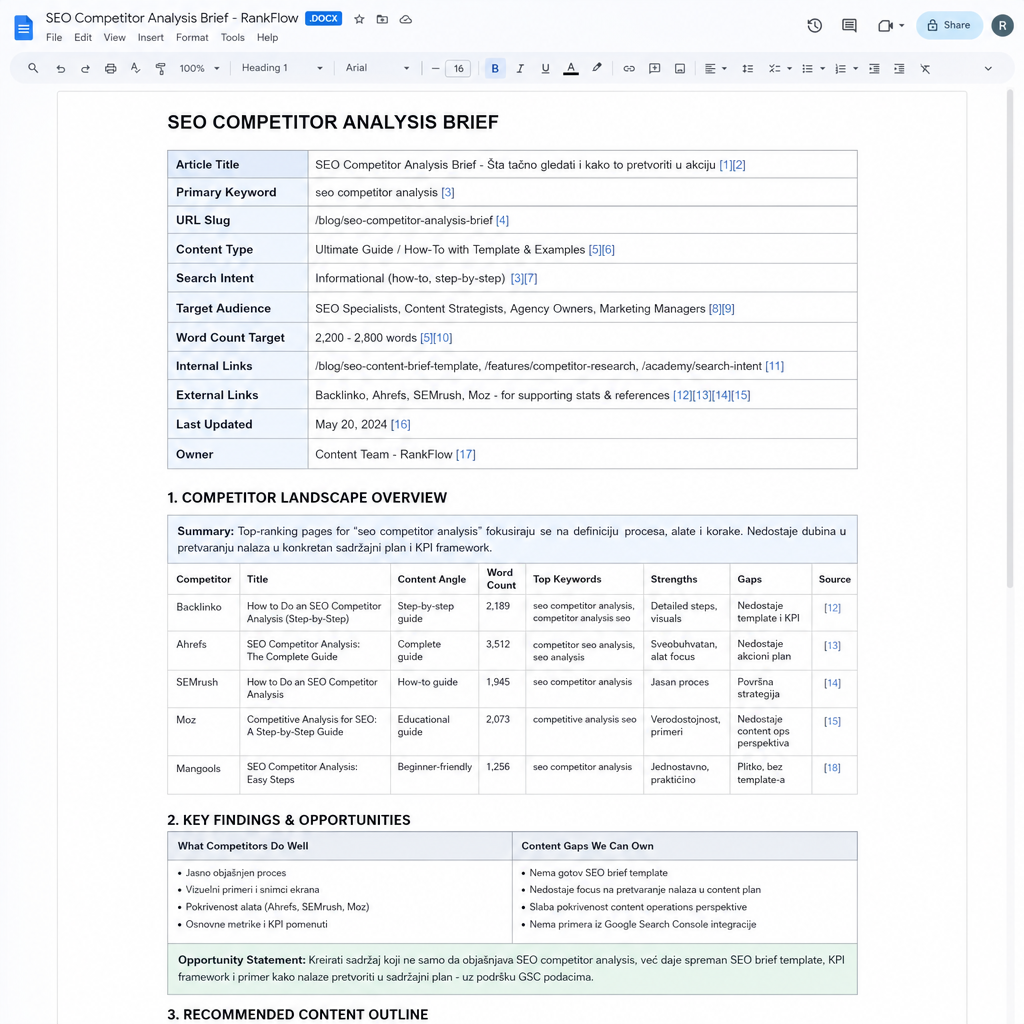Decrease the indent

click(x=874, y=69)
